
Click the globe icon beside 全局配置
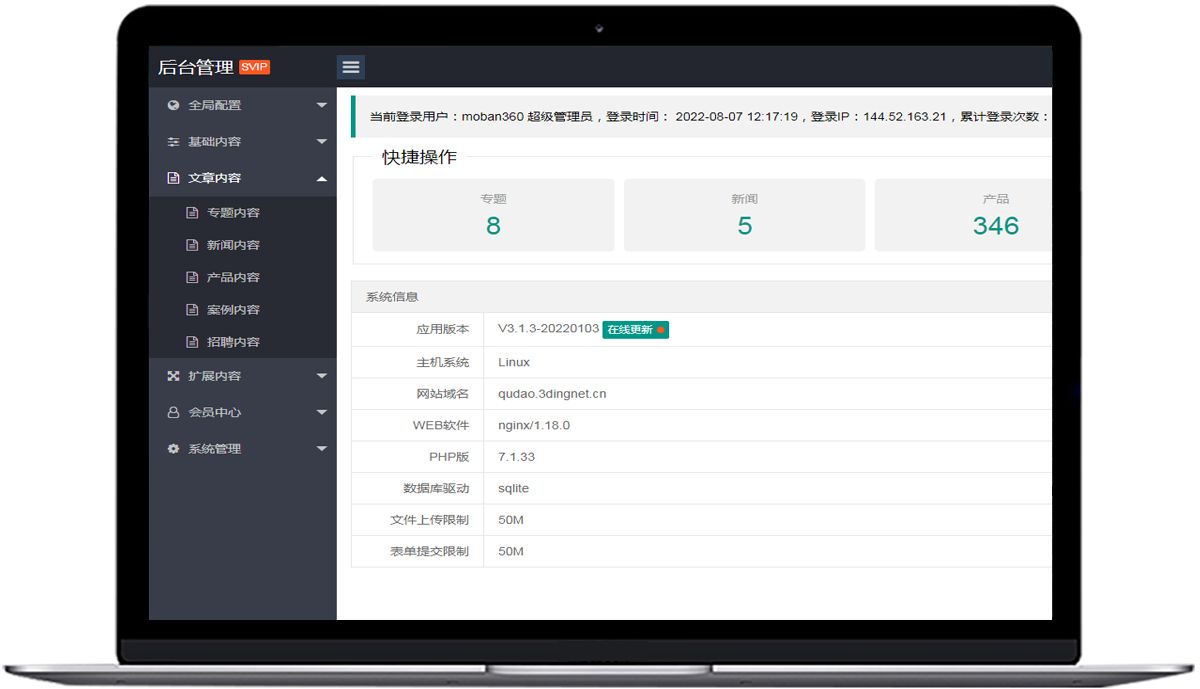173,105
